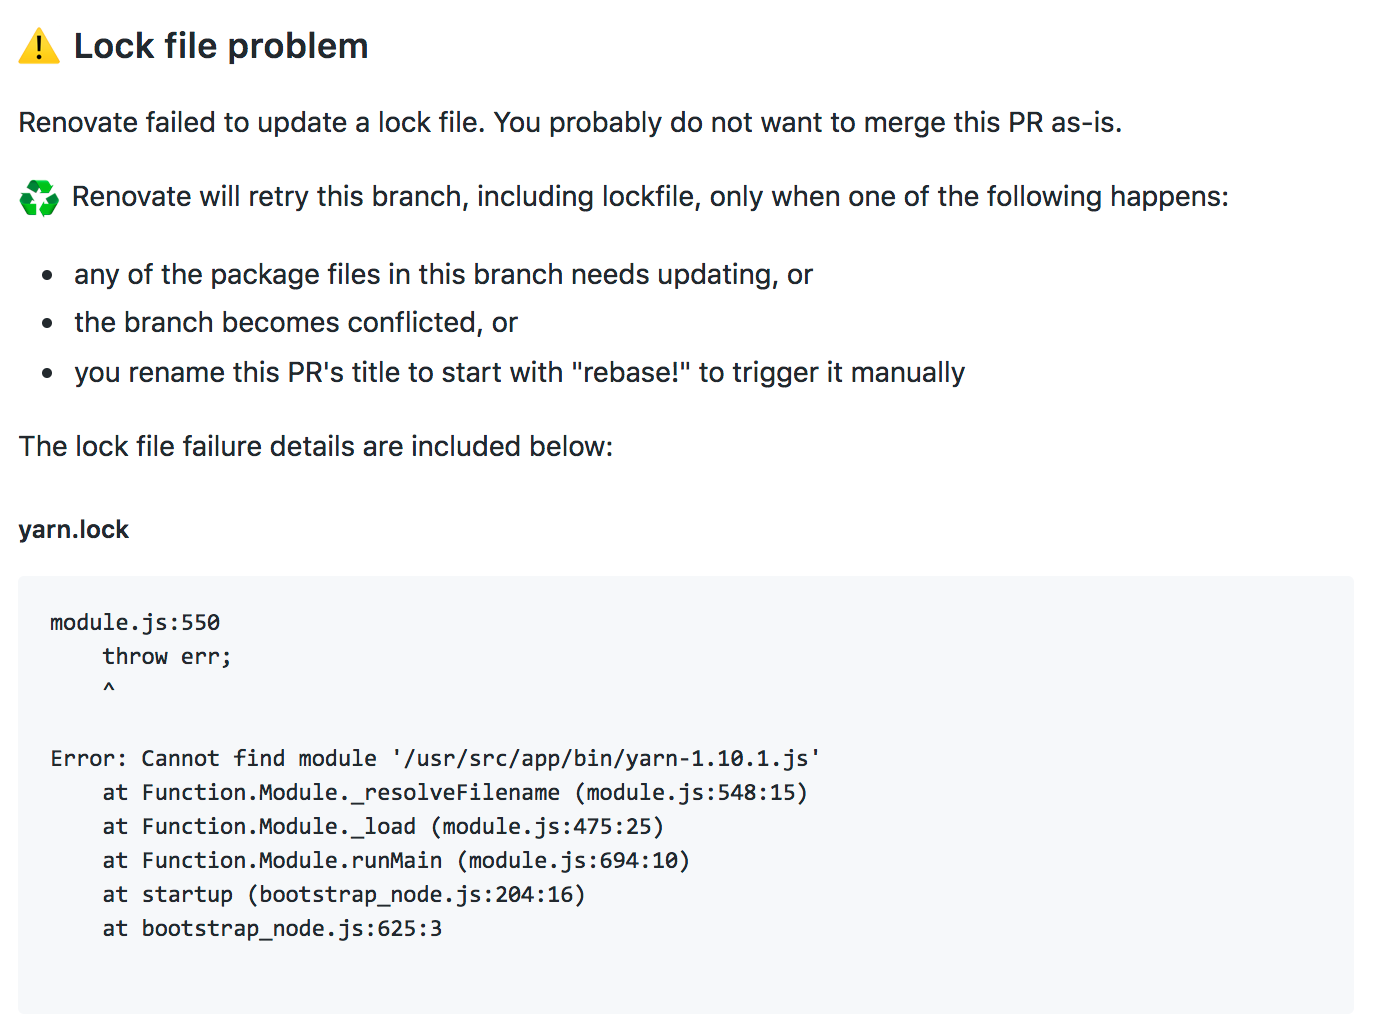
Task: Click the bold yarn.lock file label
Action: tap(74, 529)
